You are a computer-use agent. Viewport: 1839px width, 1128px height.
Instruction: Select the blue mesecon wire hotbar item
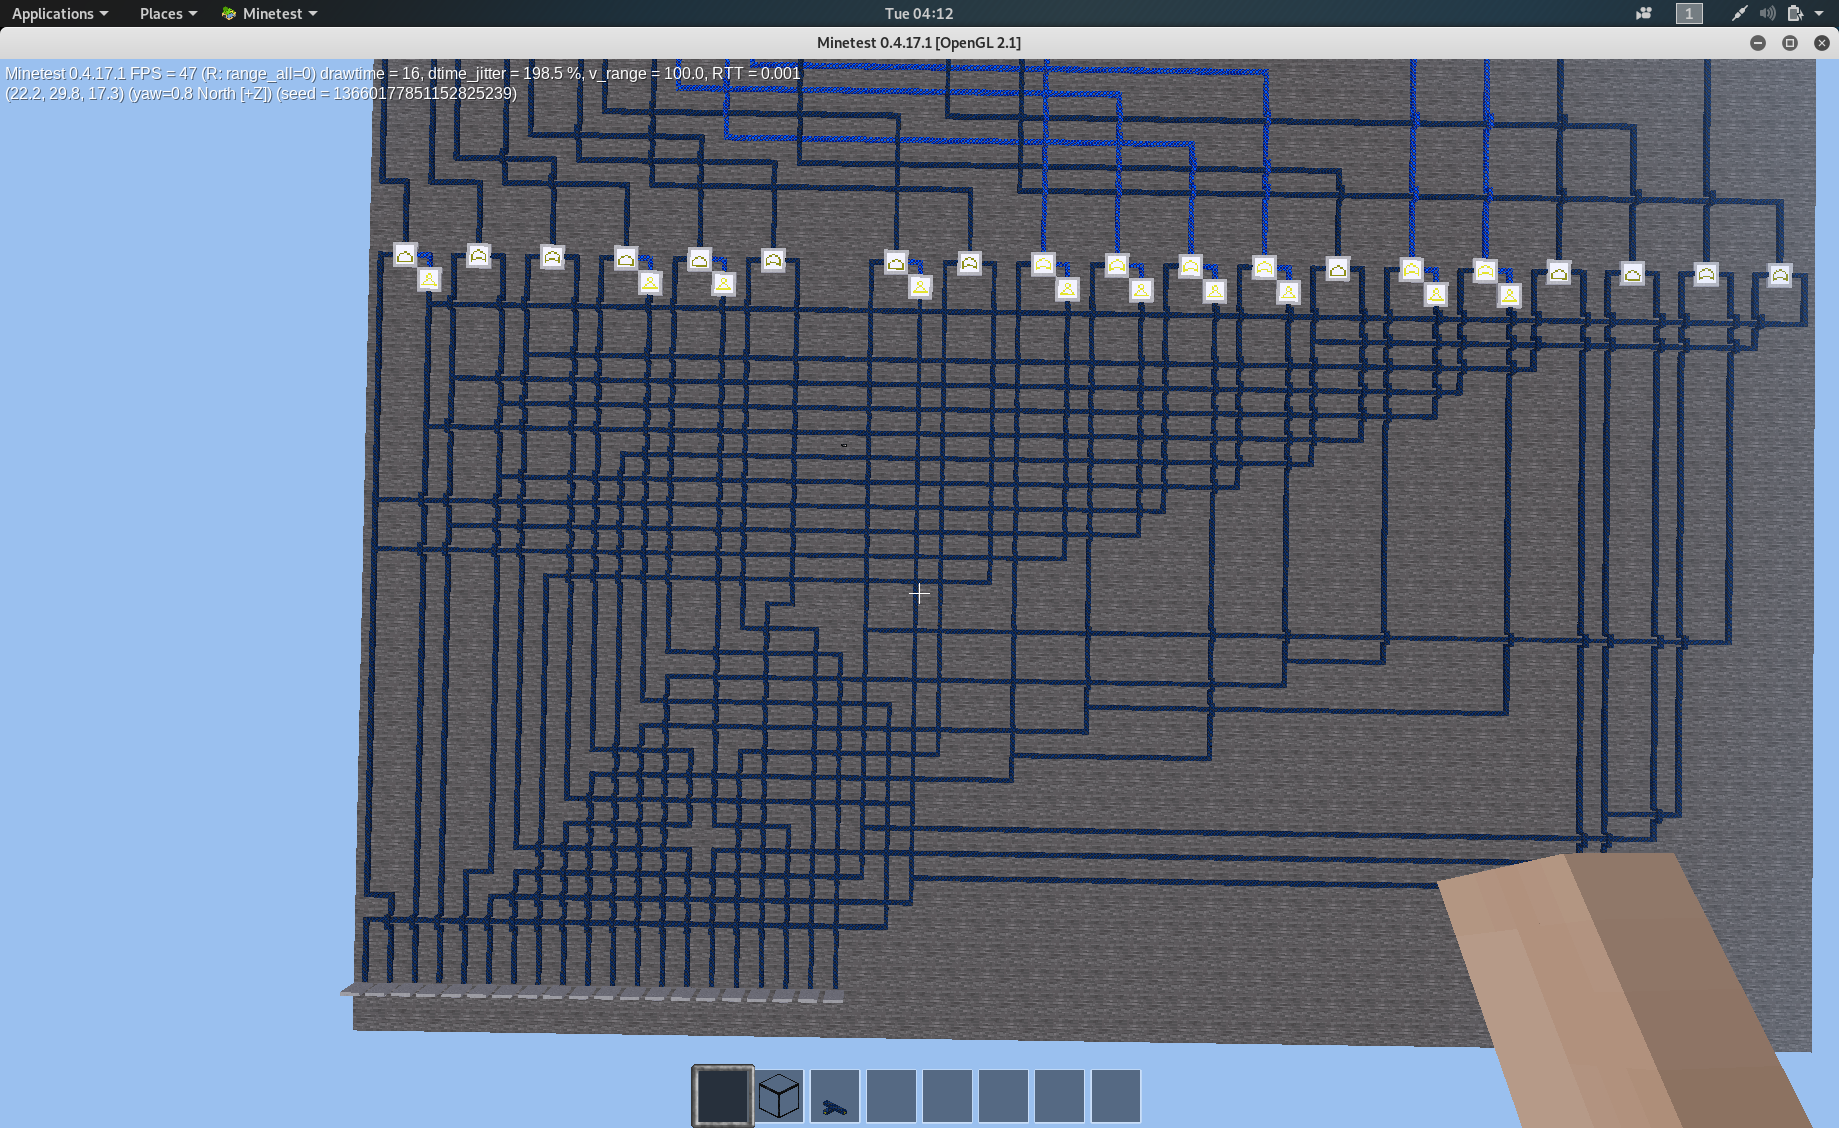(x=835, y=1097)
